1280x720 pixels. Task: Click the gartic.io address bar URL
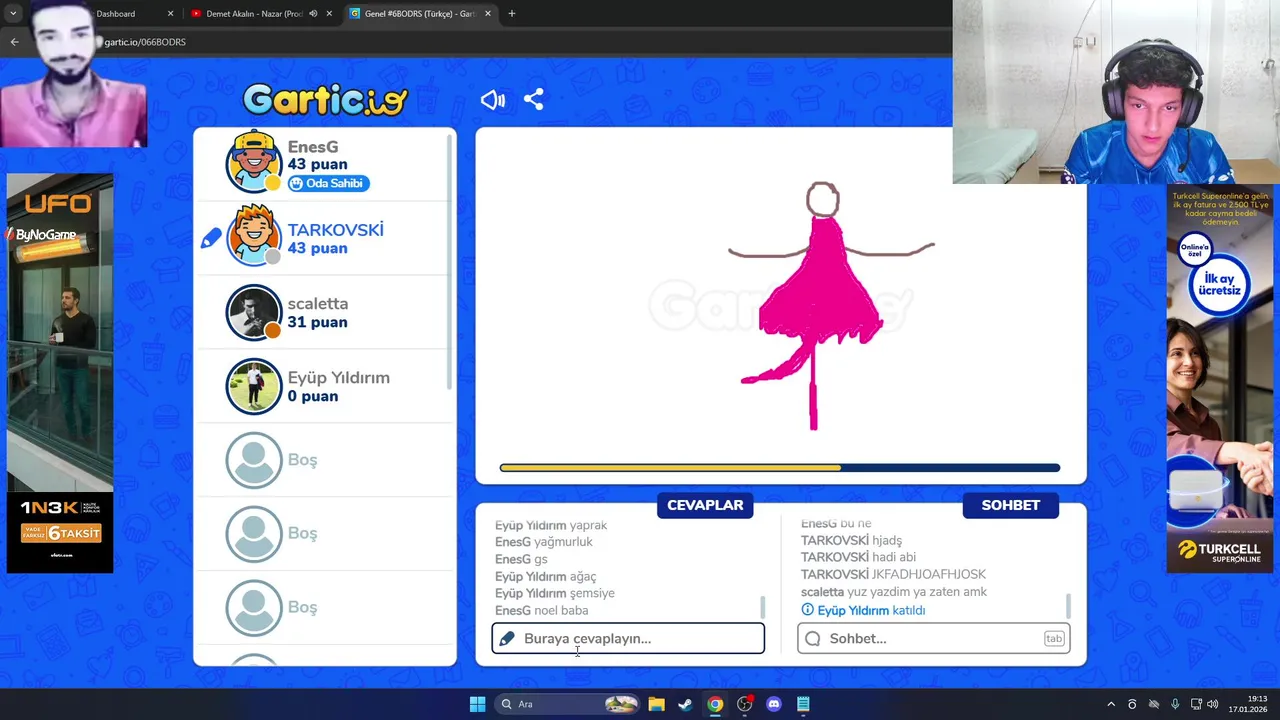tap(145, 42)
